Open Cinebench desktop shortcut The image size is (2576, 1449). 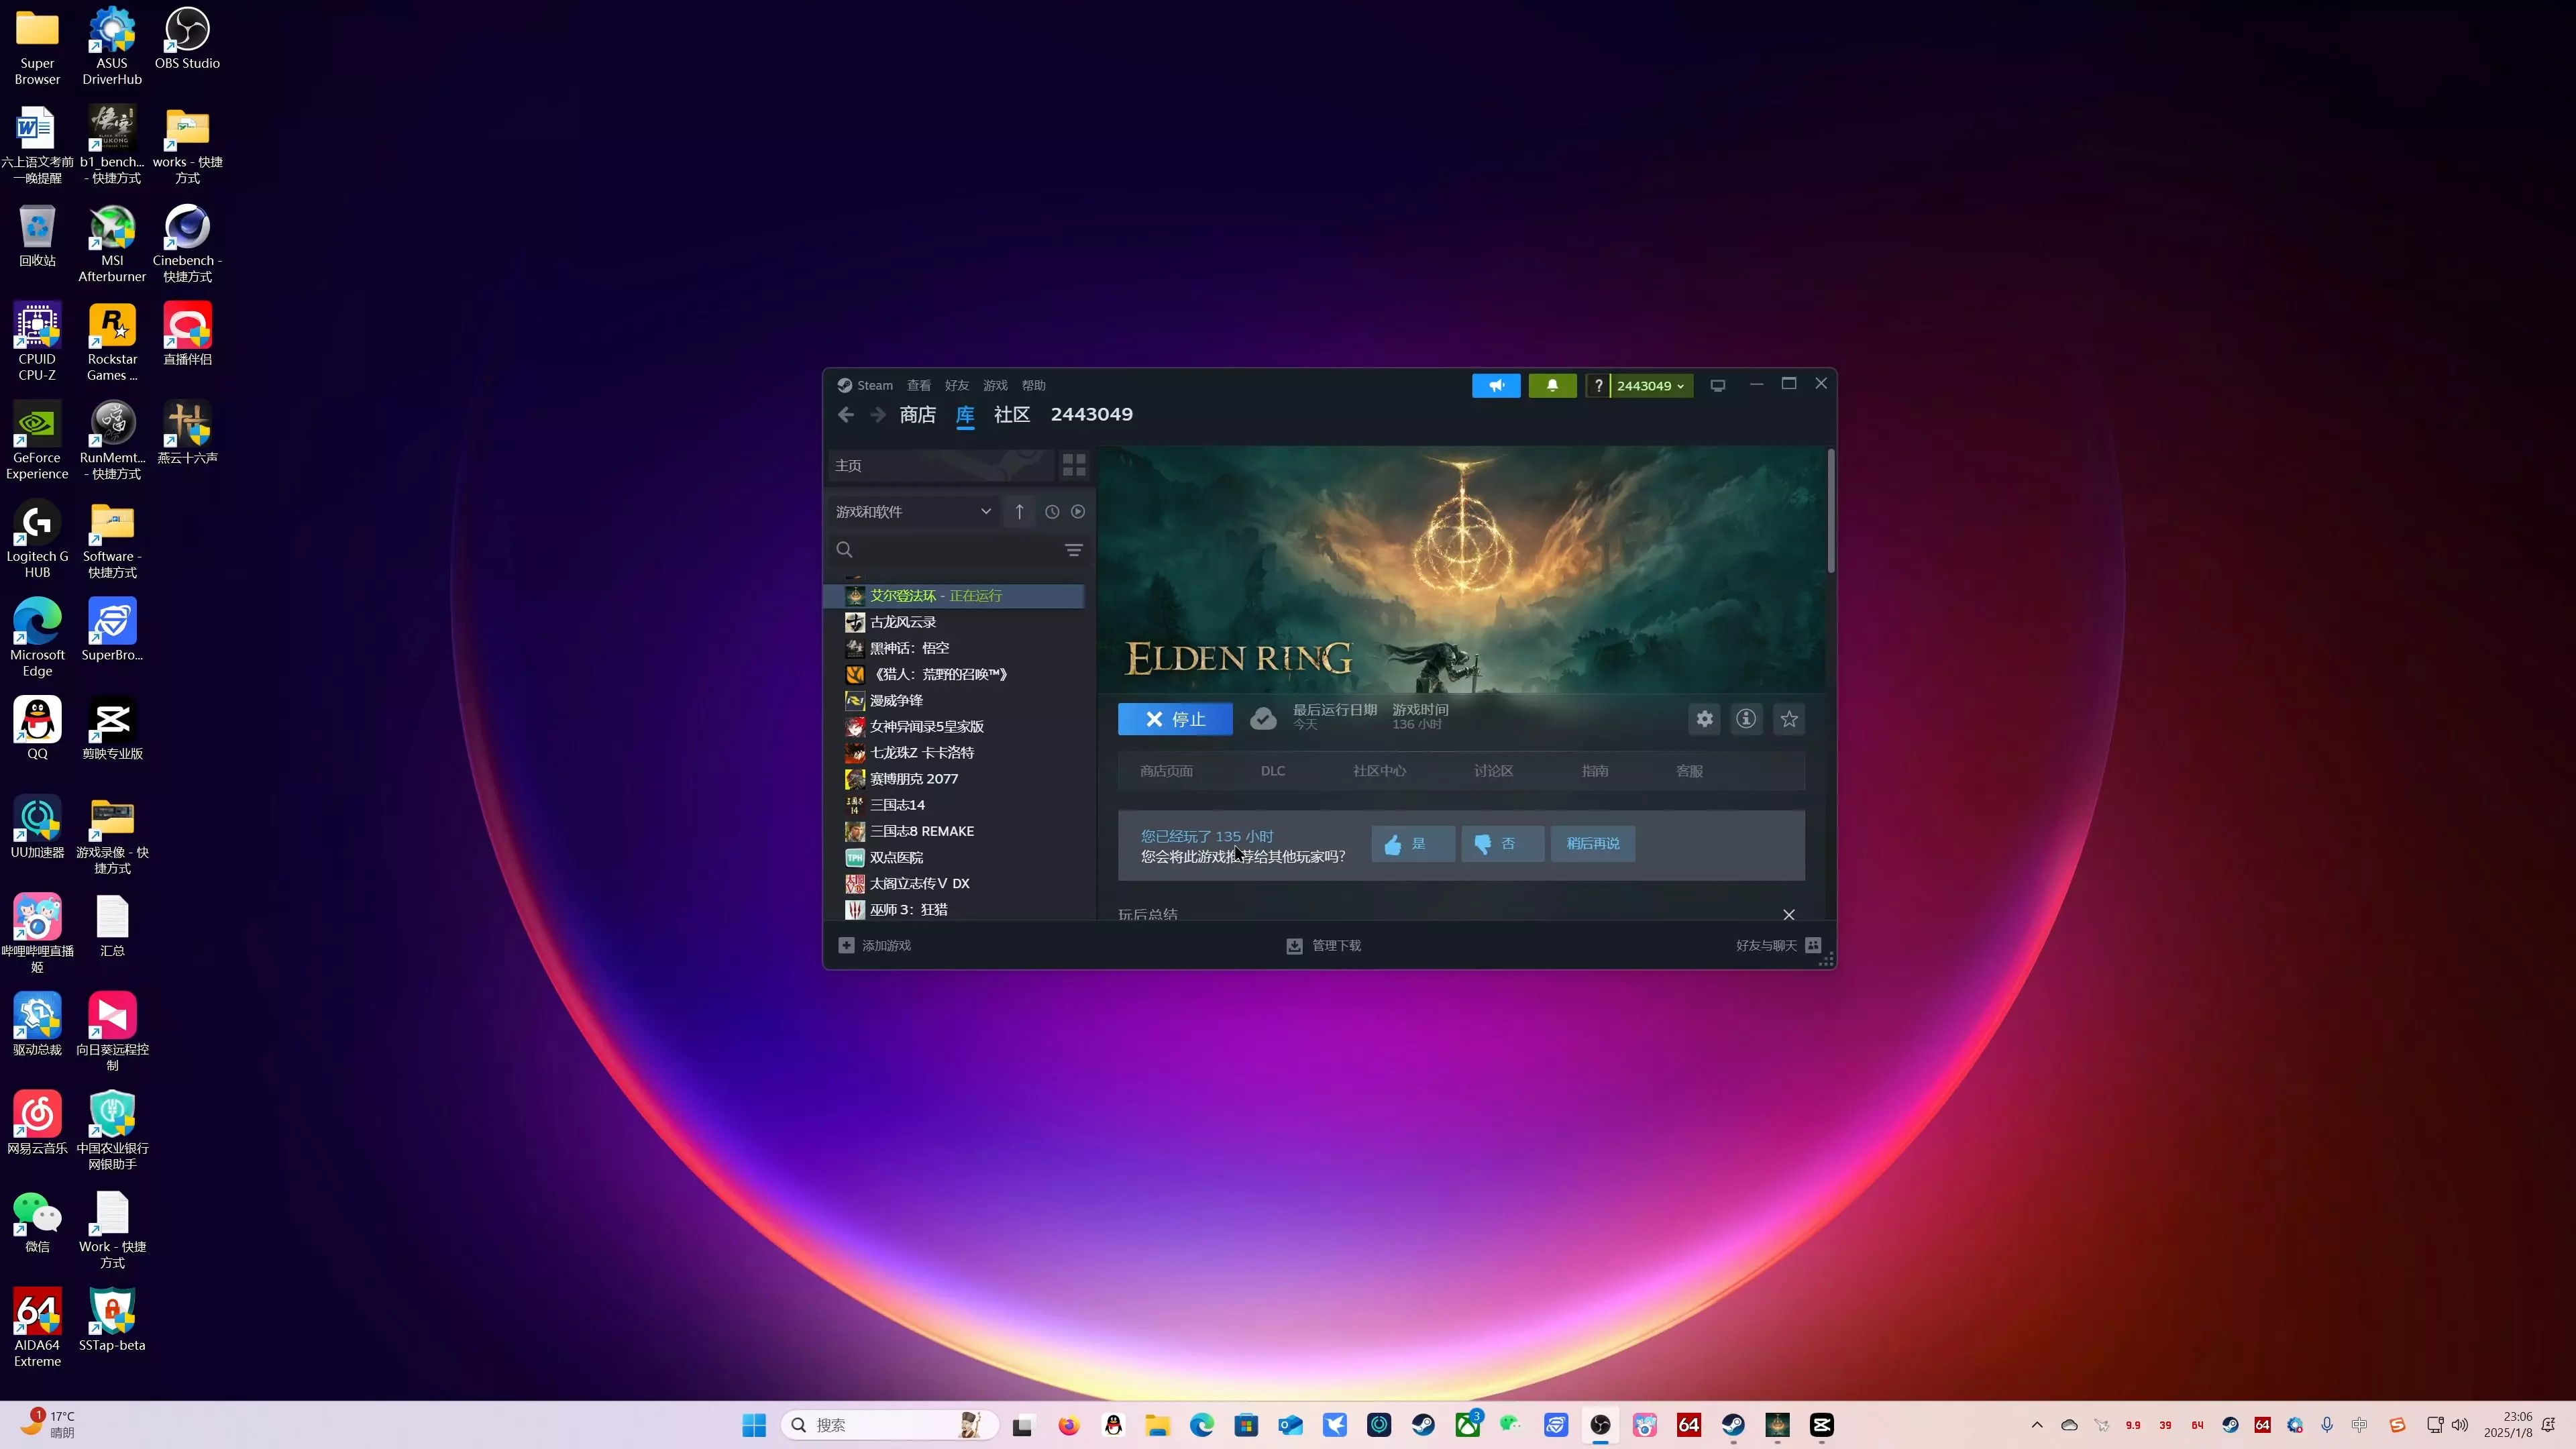[x=187, y=244]
